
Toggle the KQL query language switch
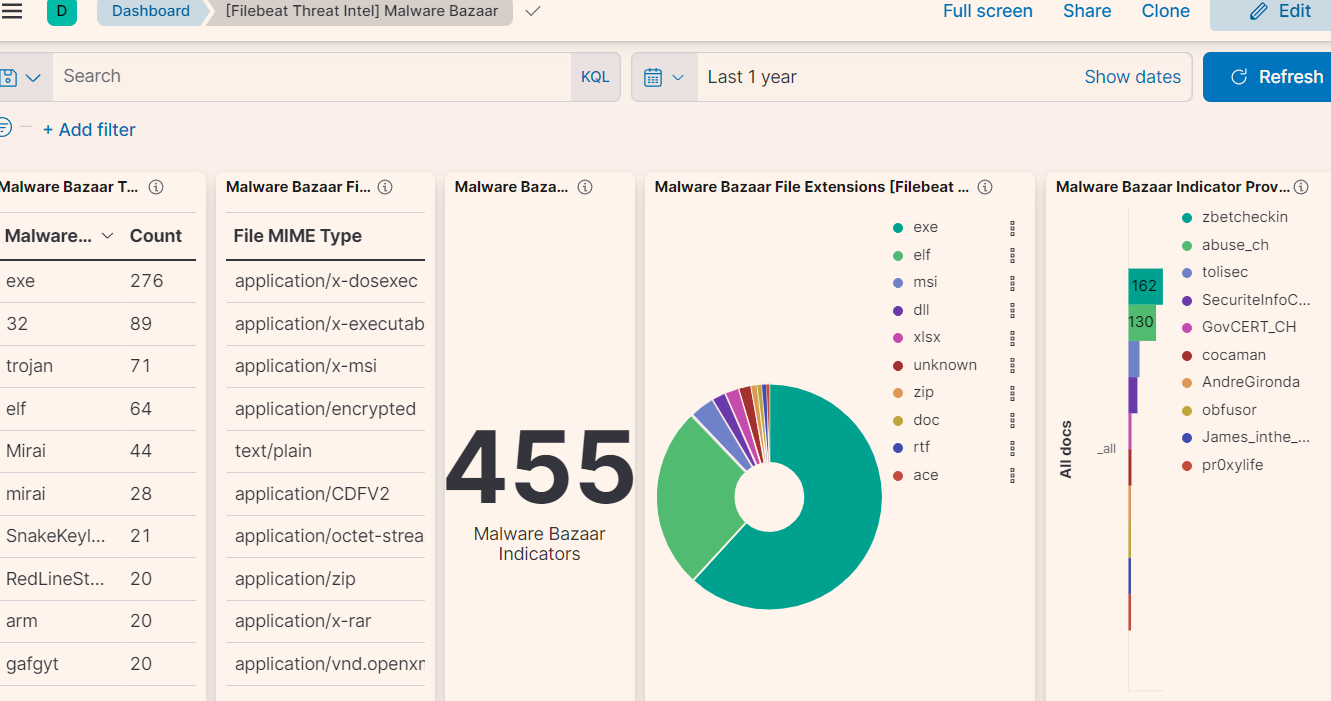coord(595,77)
